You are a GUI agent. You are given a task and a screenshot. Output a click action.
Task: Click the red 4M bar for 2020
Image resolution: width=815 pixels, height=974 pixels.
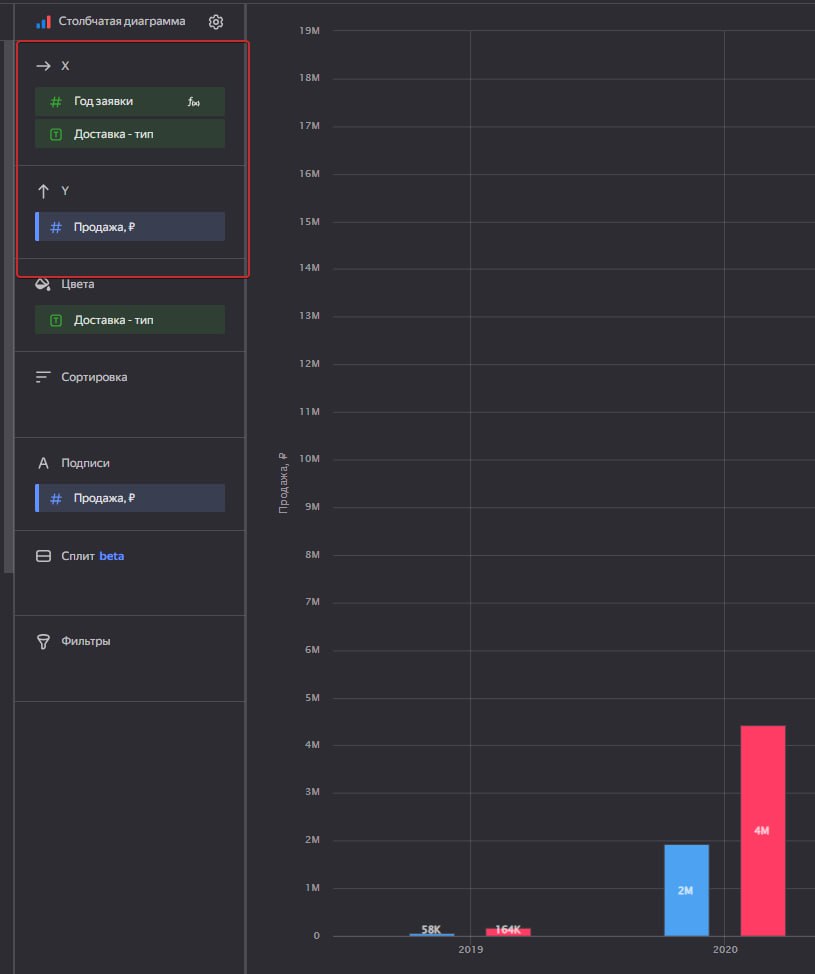pyautogui.click(x=763, y=831)
